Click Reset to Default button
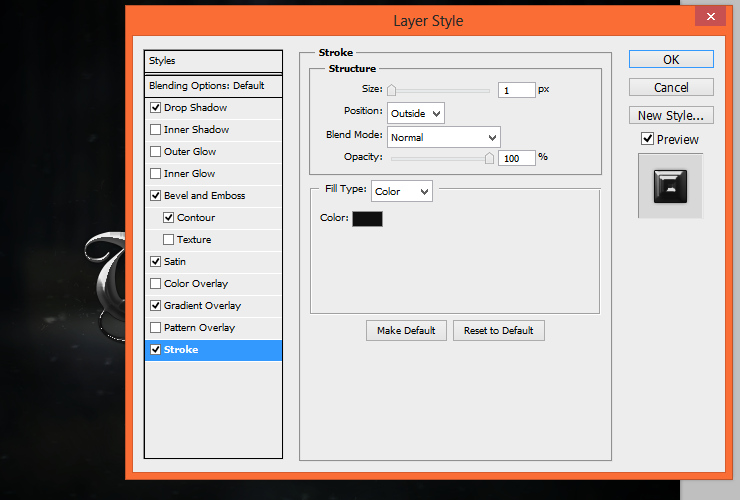Viewport: 740px width, 500px height. (499, 331)
